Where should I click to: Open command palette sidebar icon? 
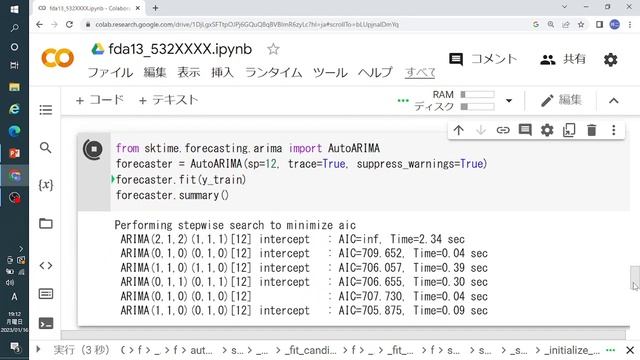46,294
